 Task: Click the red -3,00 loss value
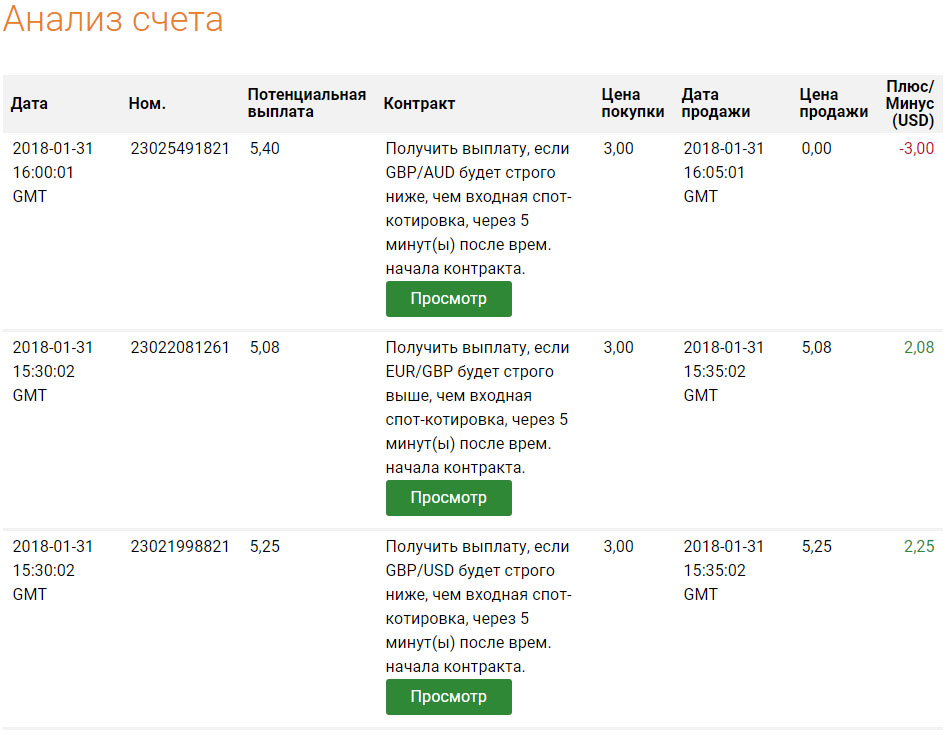coord(916,149)
